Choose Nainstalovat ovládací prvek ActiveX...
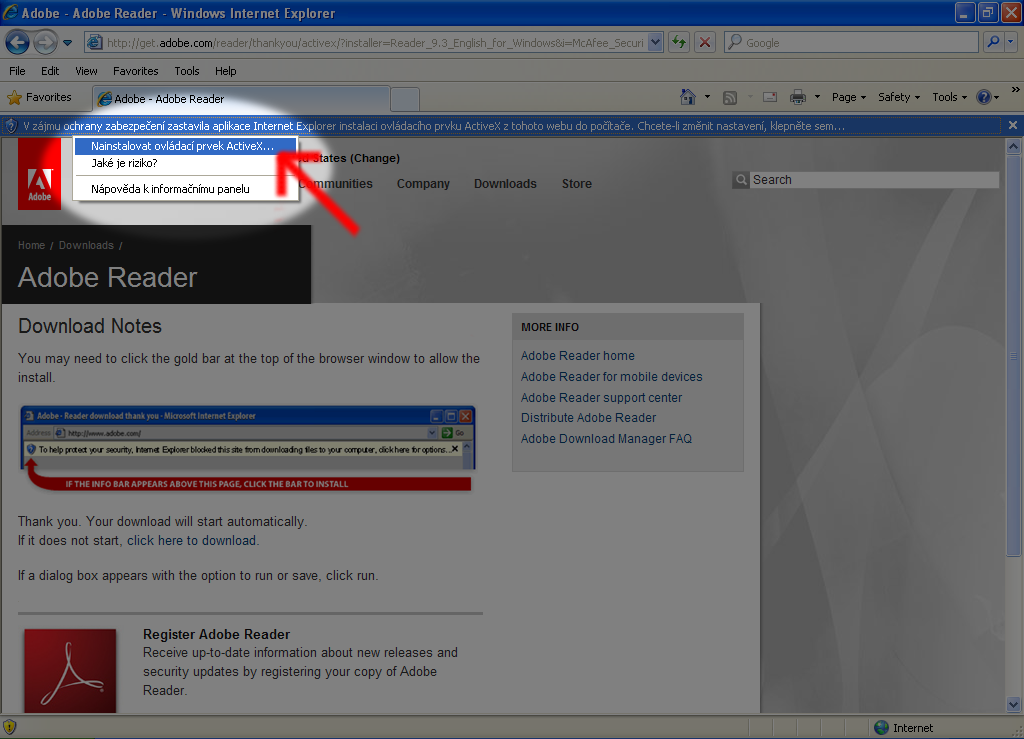Viewport: 1024px width, 739px height. click(185, 146)
